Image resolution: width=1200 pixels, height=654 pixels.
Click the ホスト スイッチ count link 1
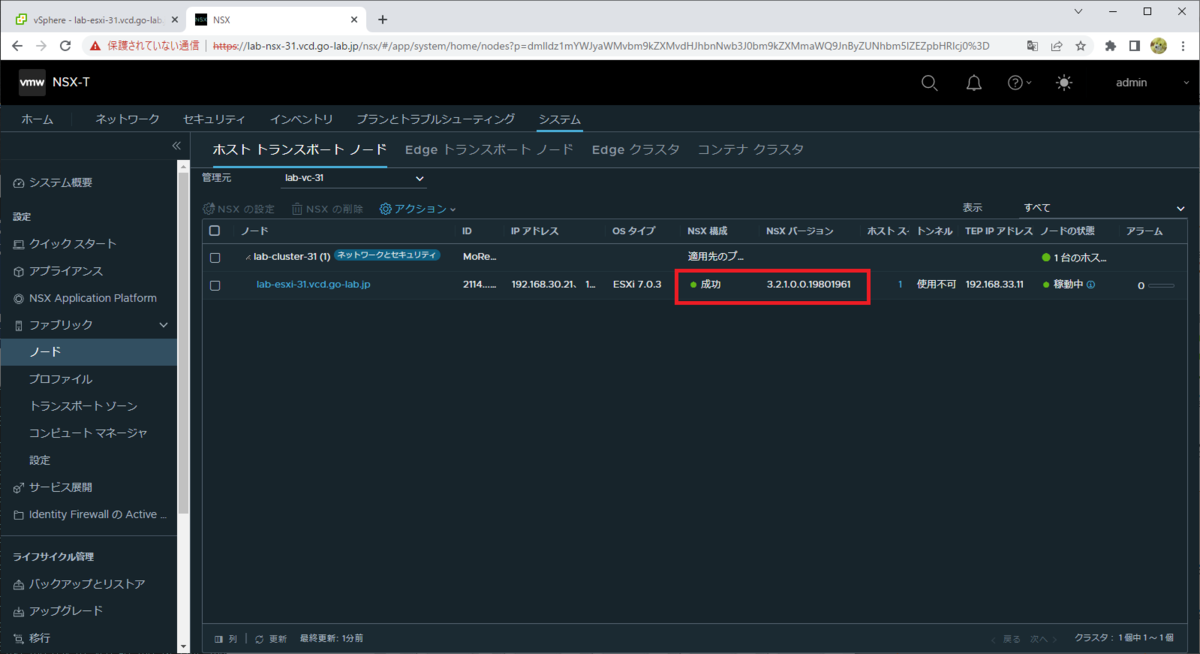click(900, 285)
